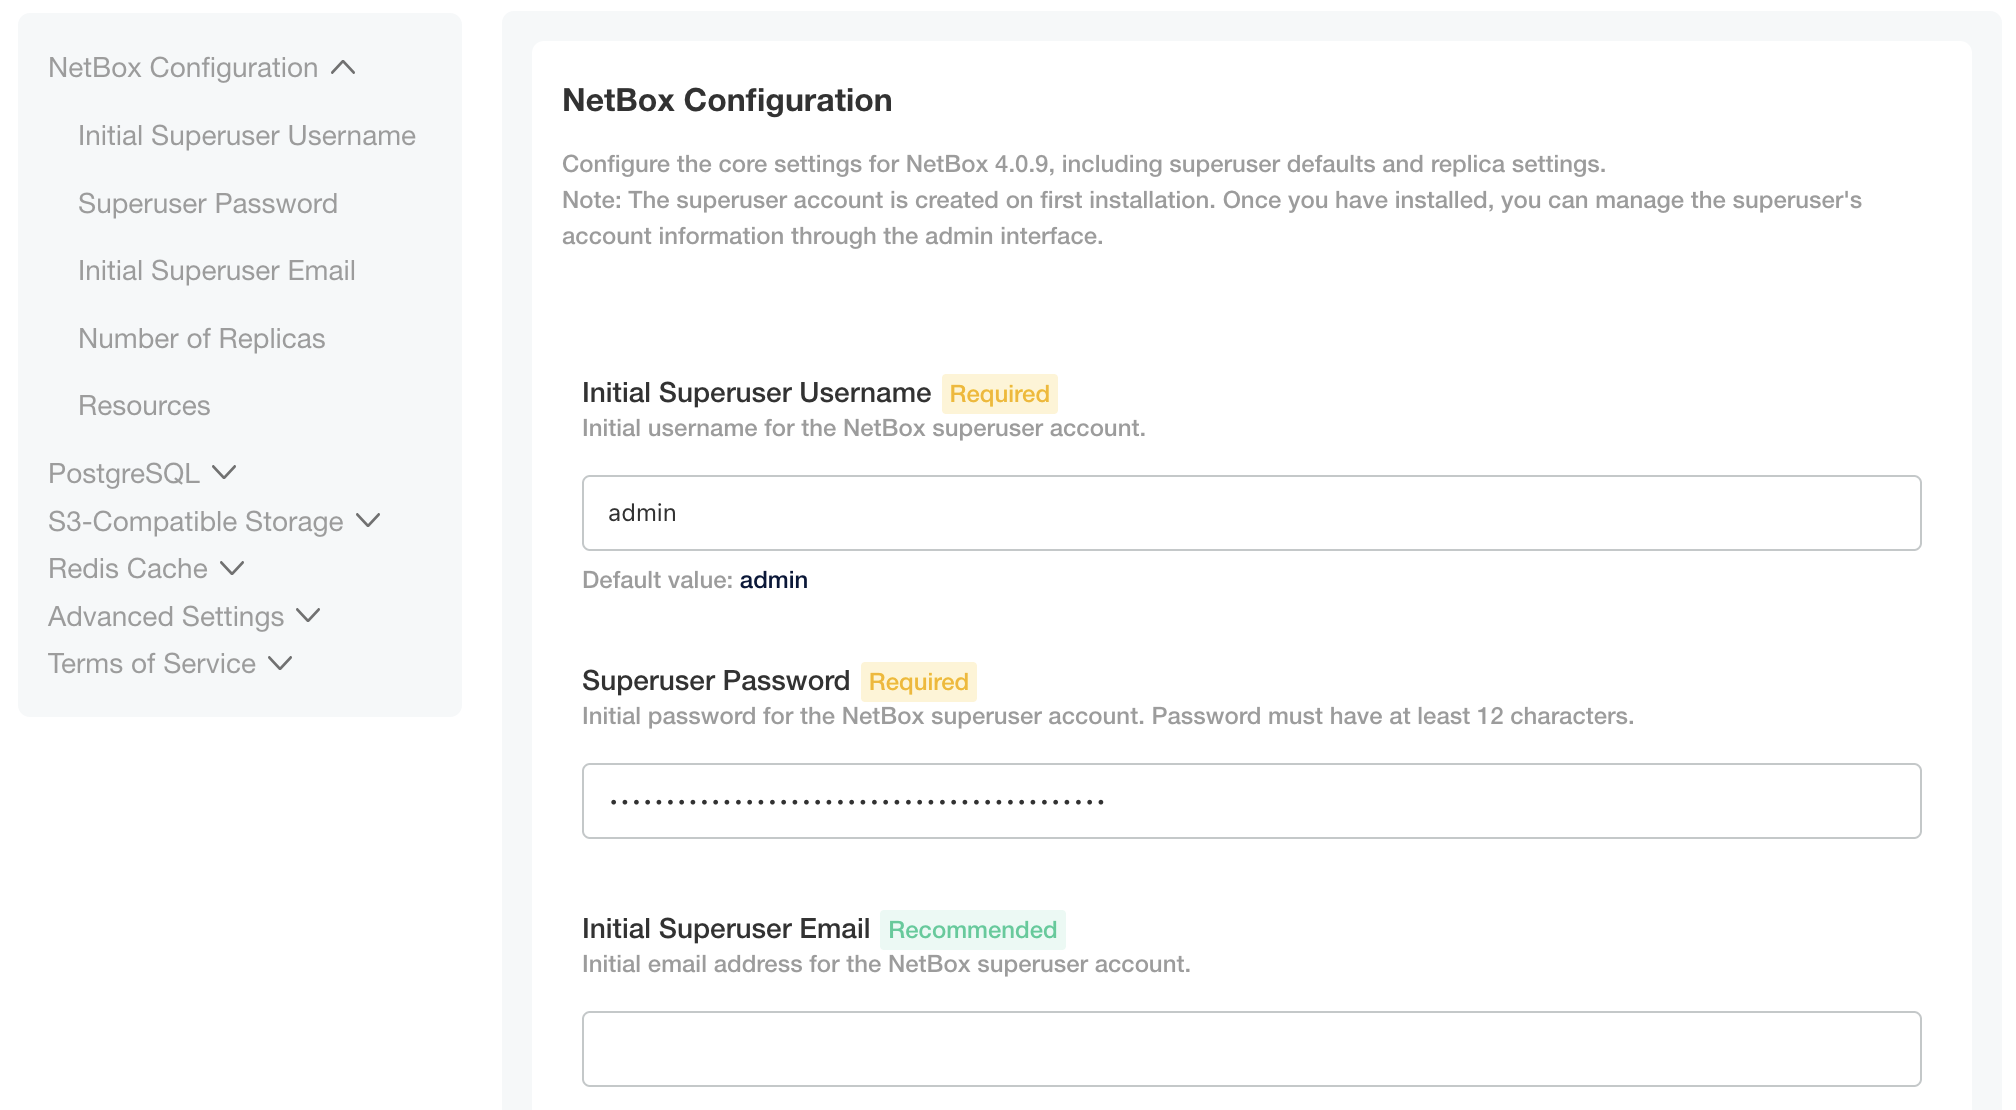The image size is (2016, 1110).
Task: Select the Superuser Password input field
Action: pyautogui.click(x=1252, y=801)
